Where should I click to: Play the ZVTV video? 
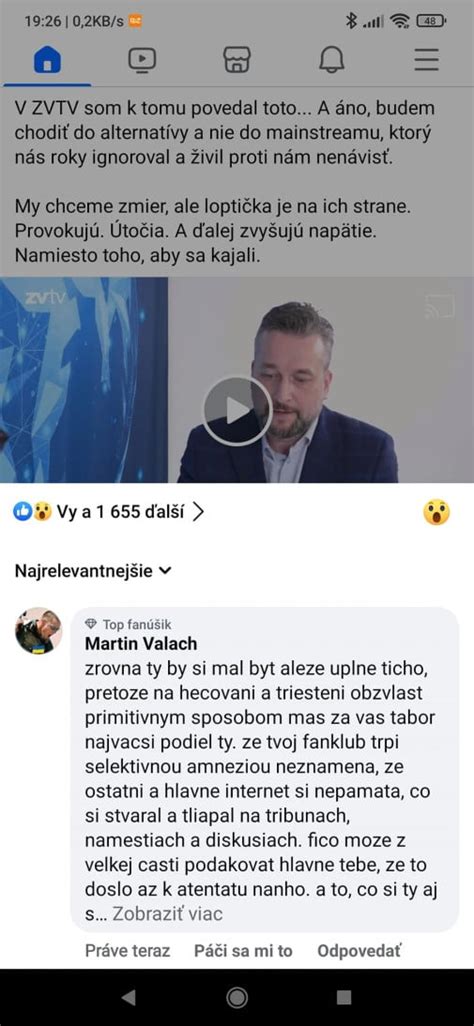[237, 410]
